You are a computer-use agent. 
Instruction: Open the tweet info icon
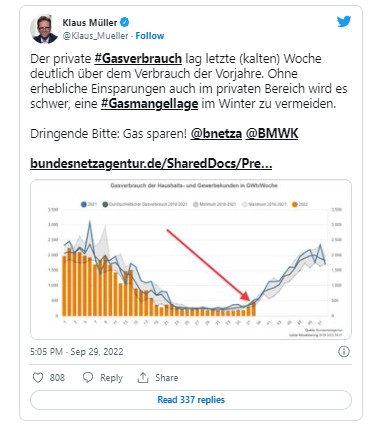(344, 351)
